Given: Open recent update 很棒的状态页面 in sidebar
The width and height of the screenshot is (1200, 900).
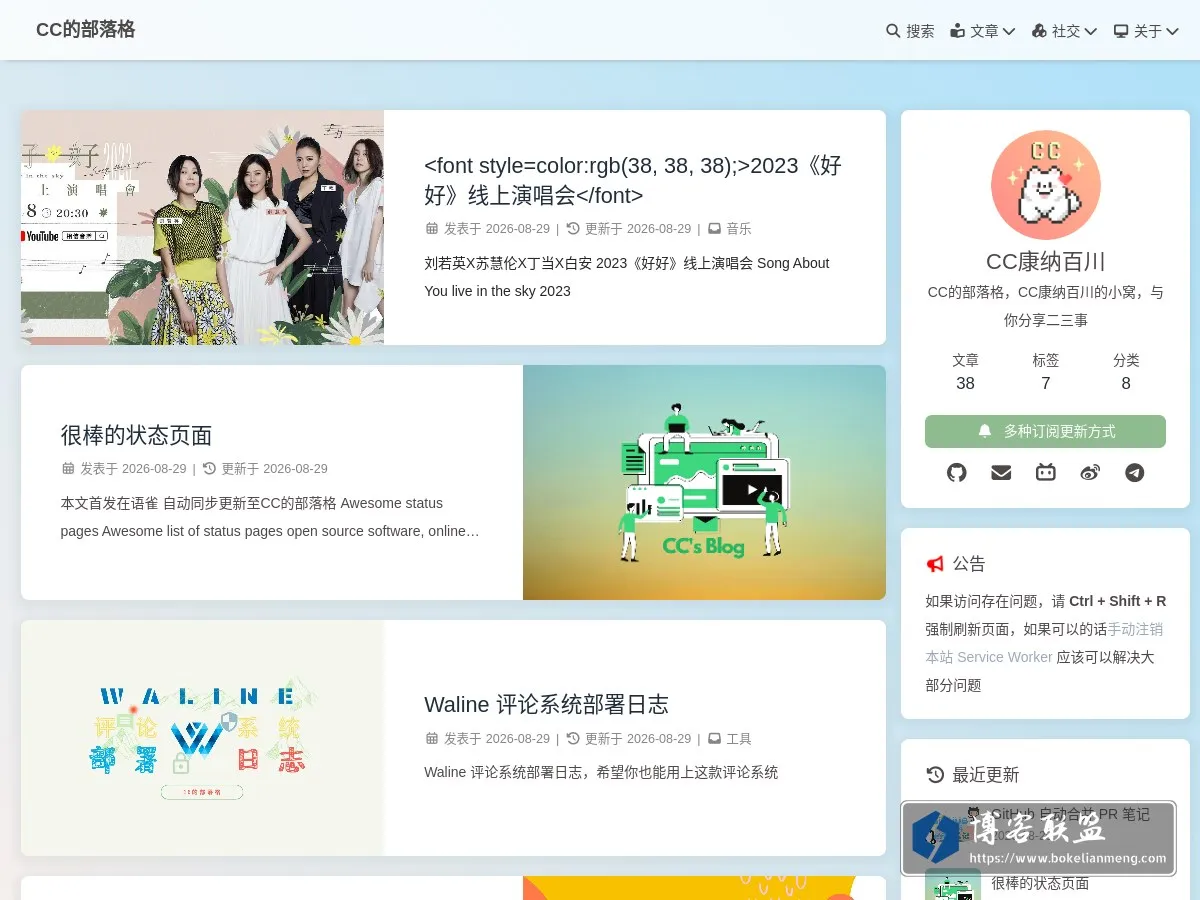Looking at the screenshot, I should [x=1040, y=883].
